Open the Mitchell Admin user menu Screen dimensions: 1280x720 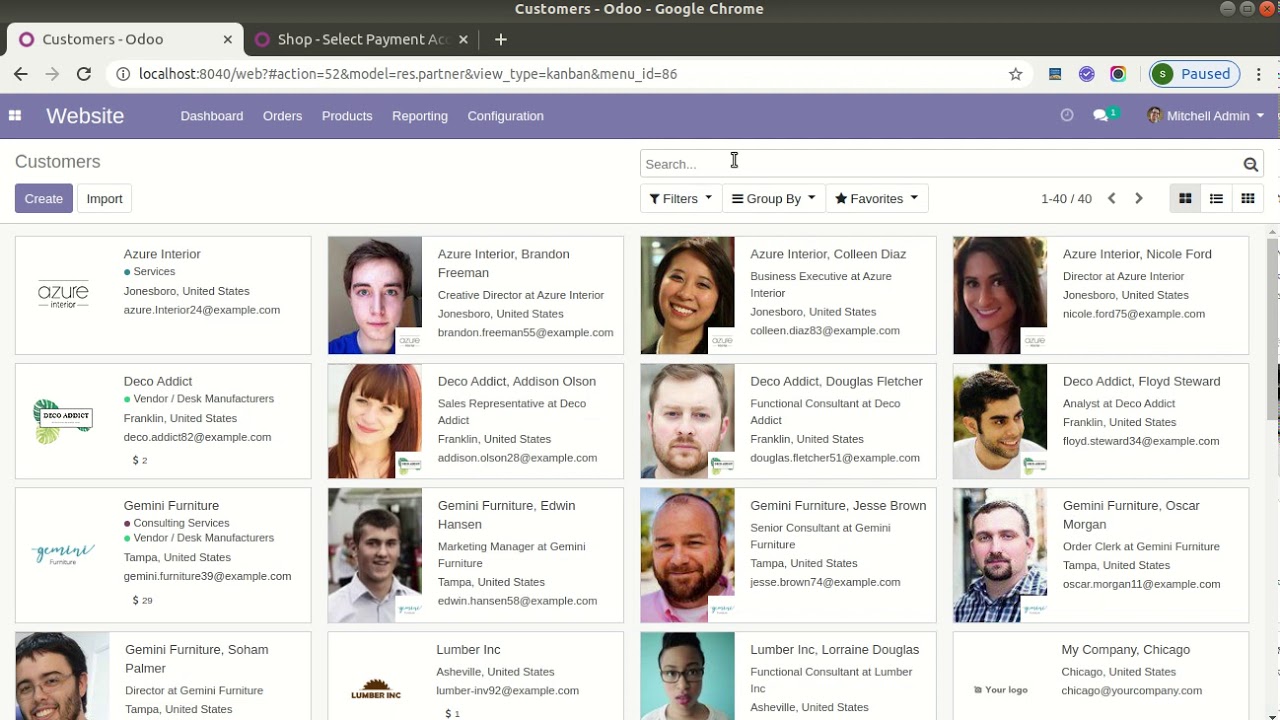point(1206,116)
